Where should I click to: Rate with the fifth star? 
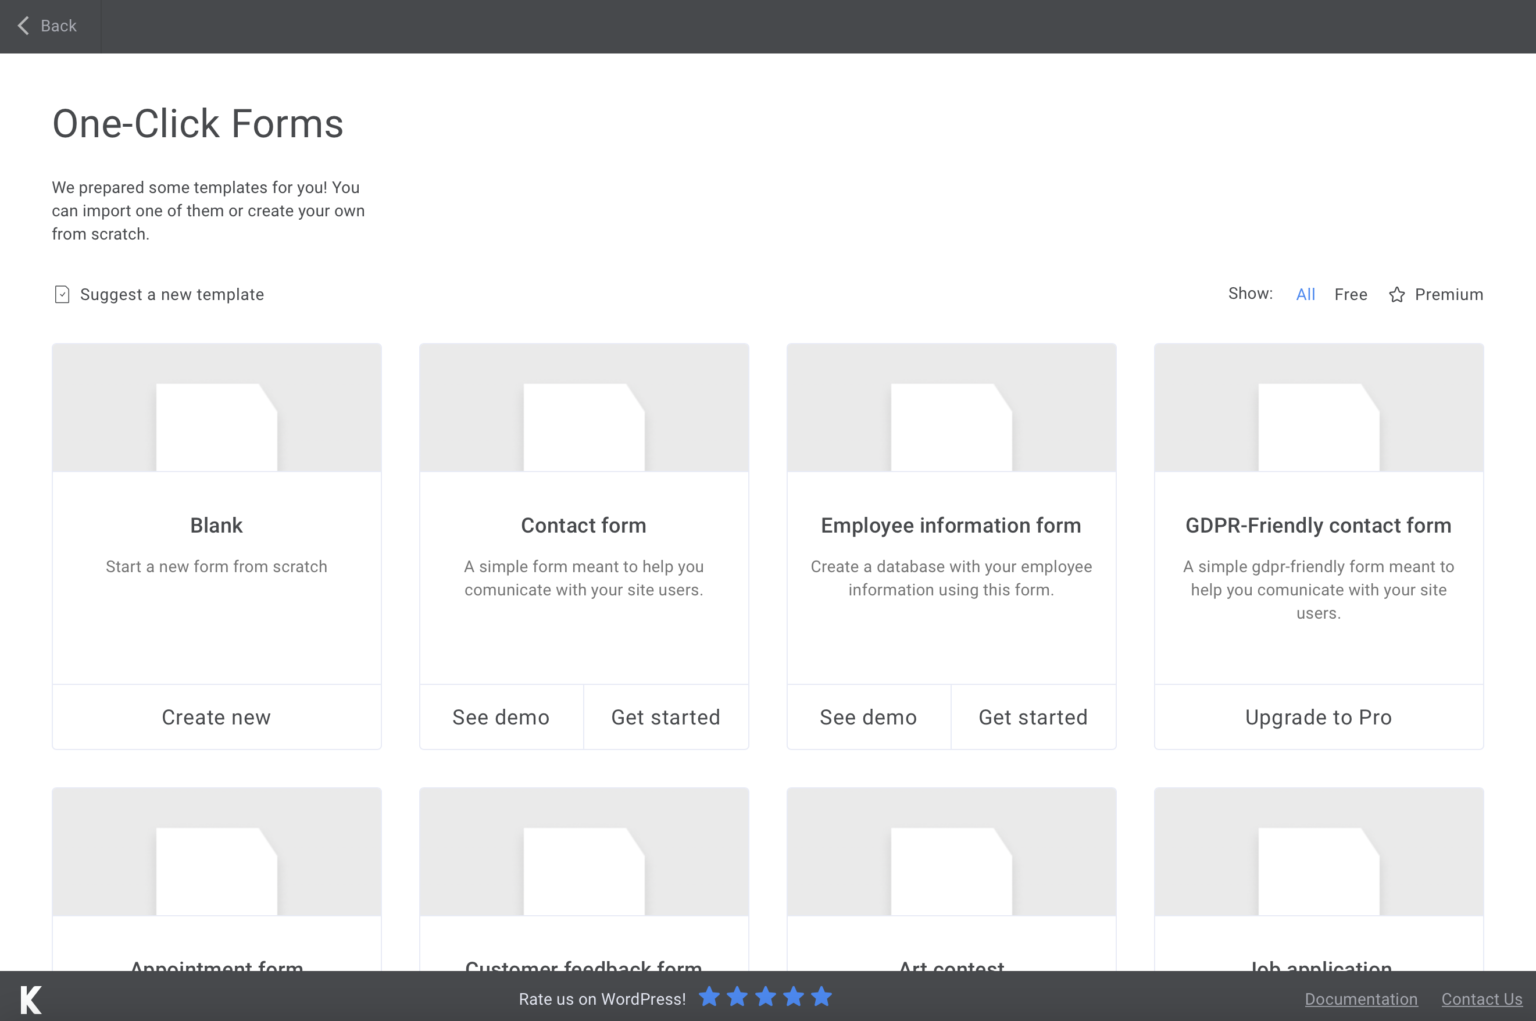click(x=821, y=996)
